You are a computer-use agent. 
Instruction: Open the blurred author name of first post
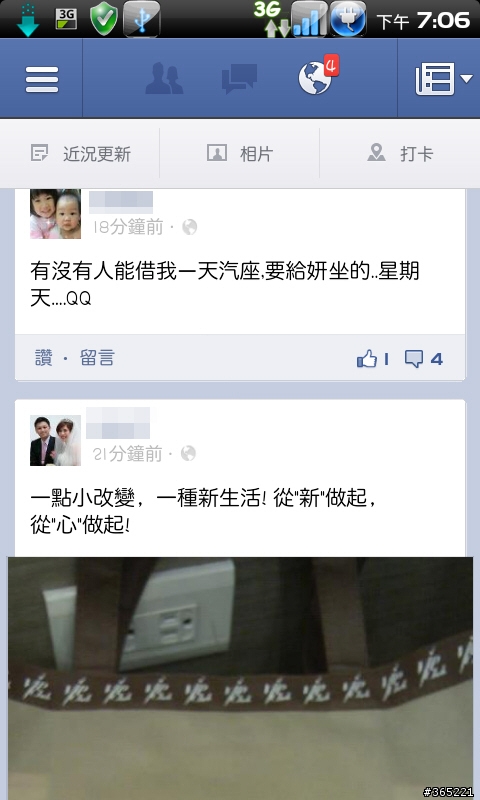121,202
